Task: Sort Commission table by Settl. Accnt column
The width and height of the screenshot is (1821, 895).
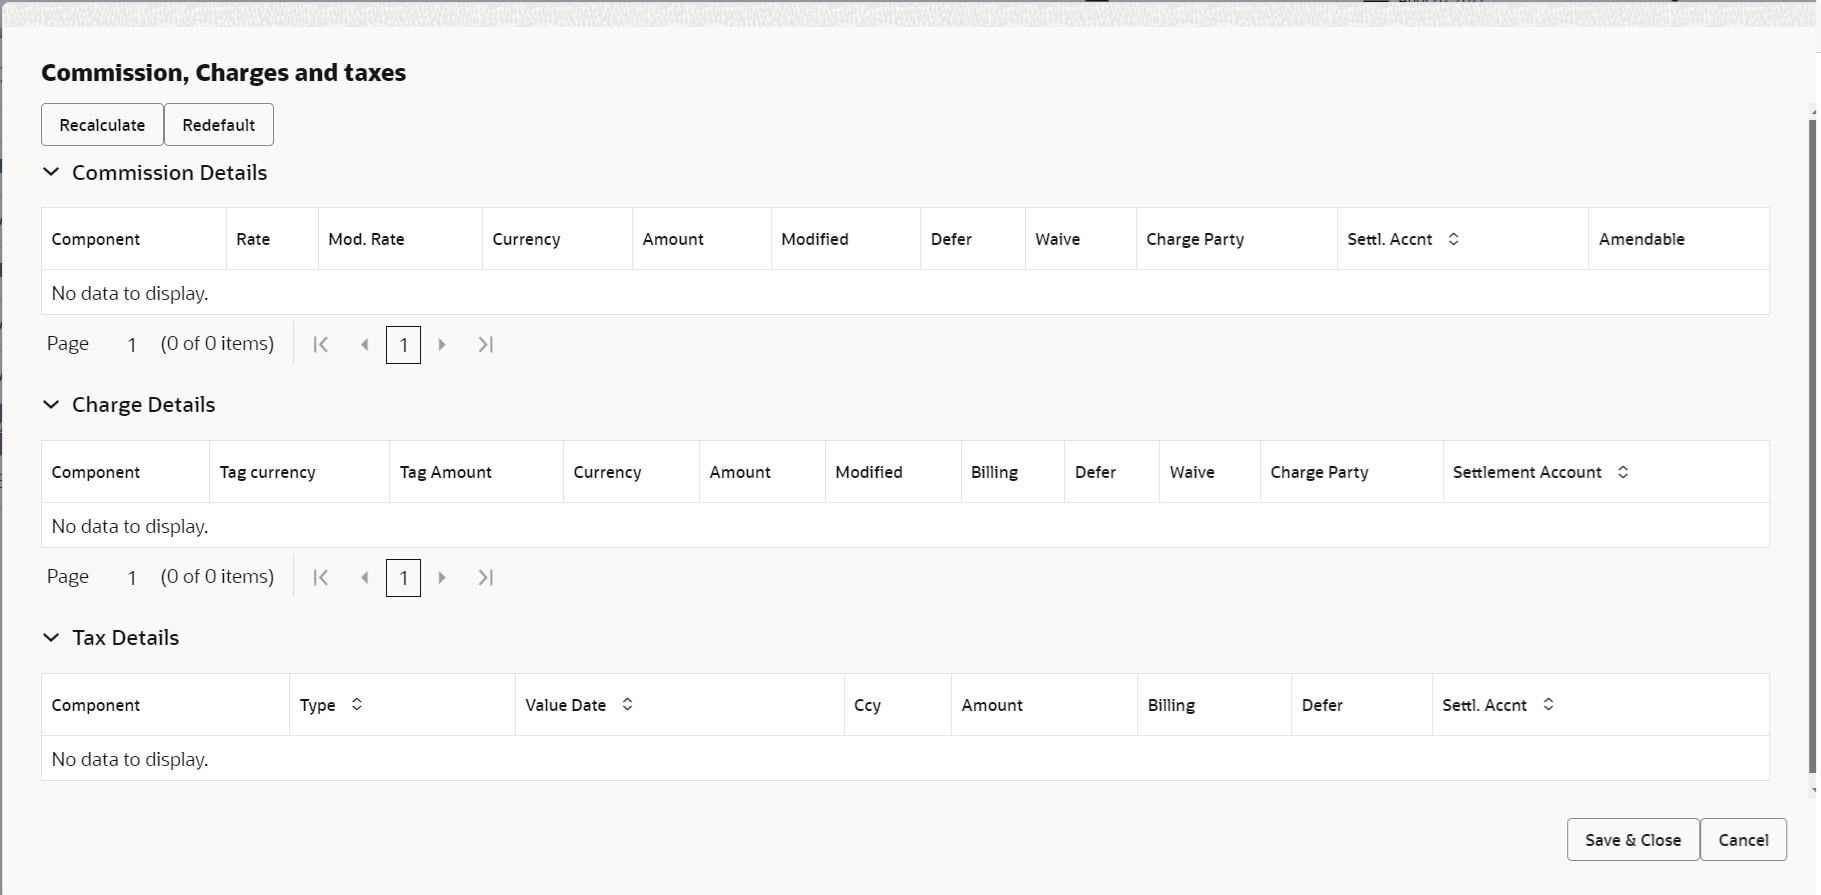Action: [1454, 239]
